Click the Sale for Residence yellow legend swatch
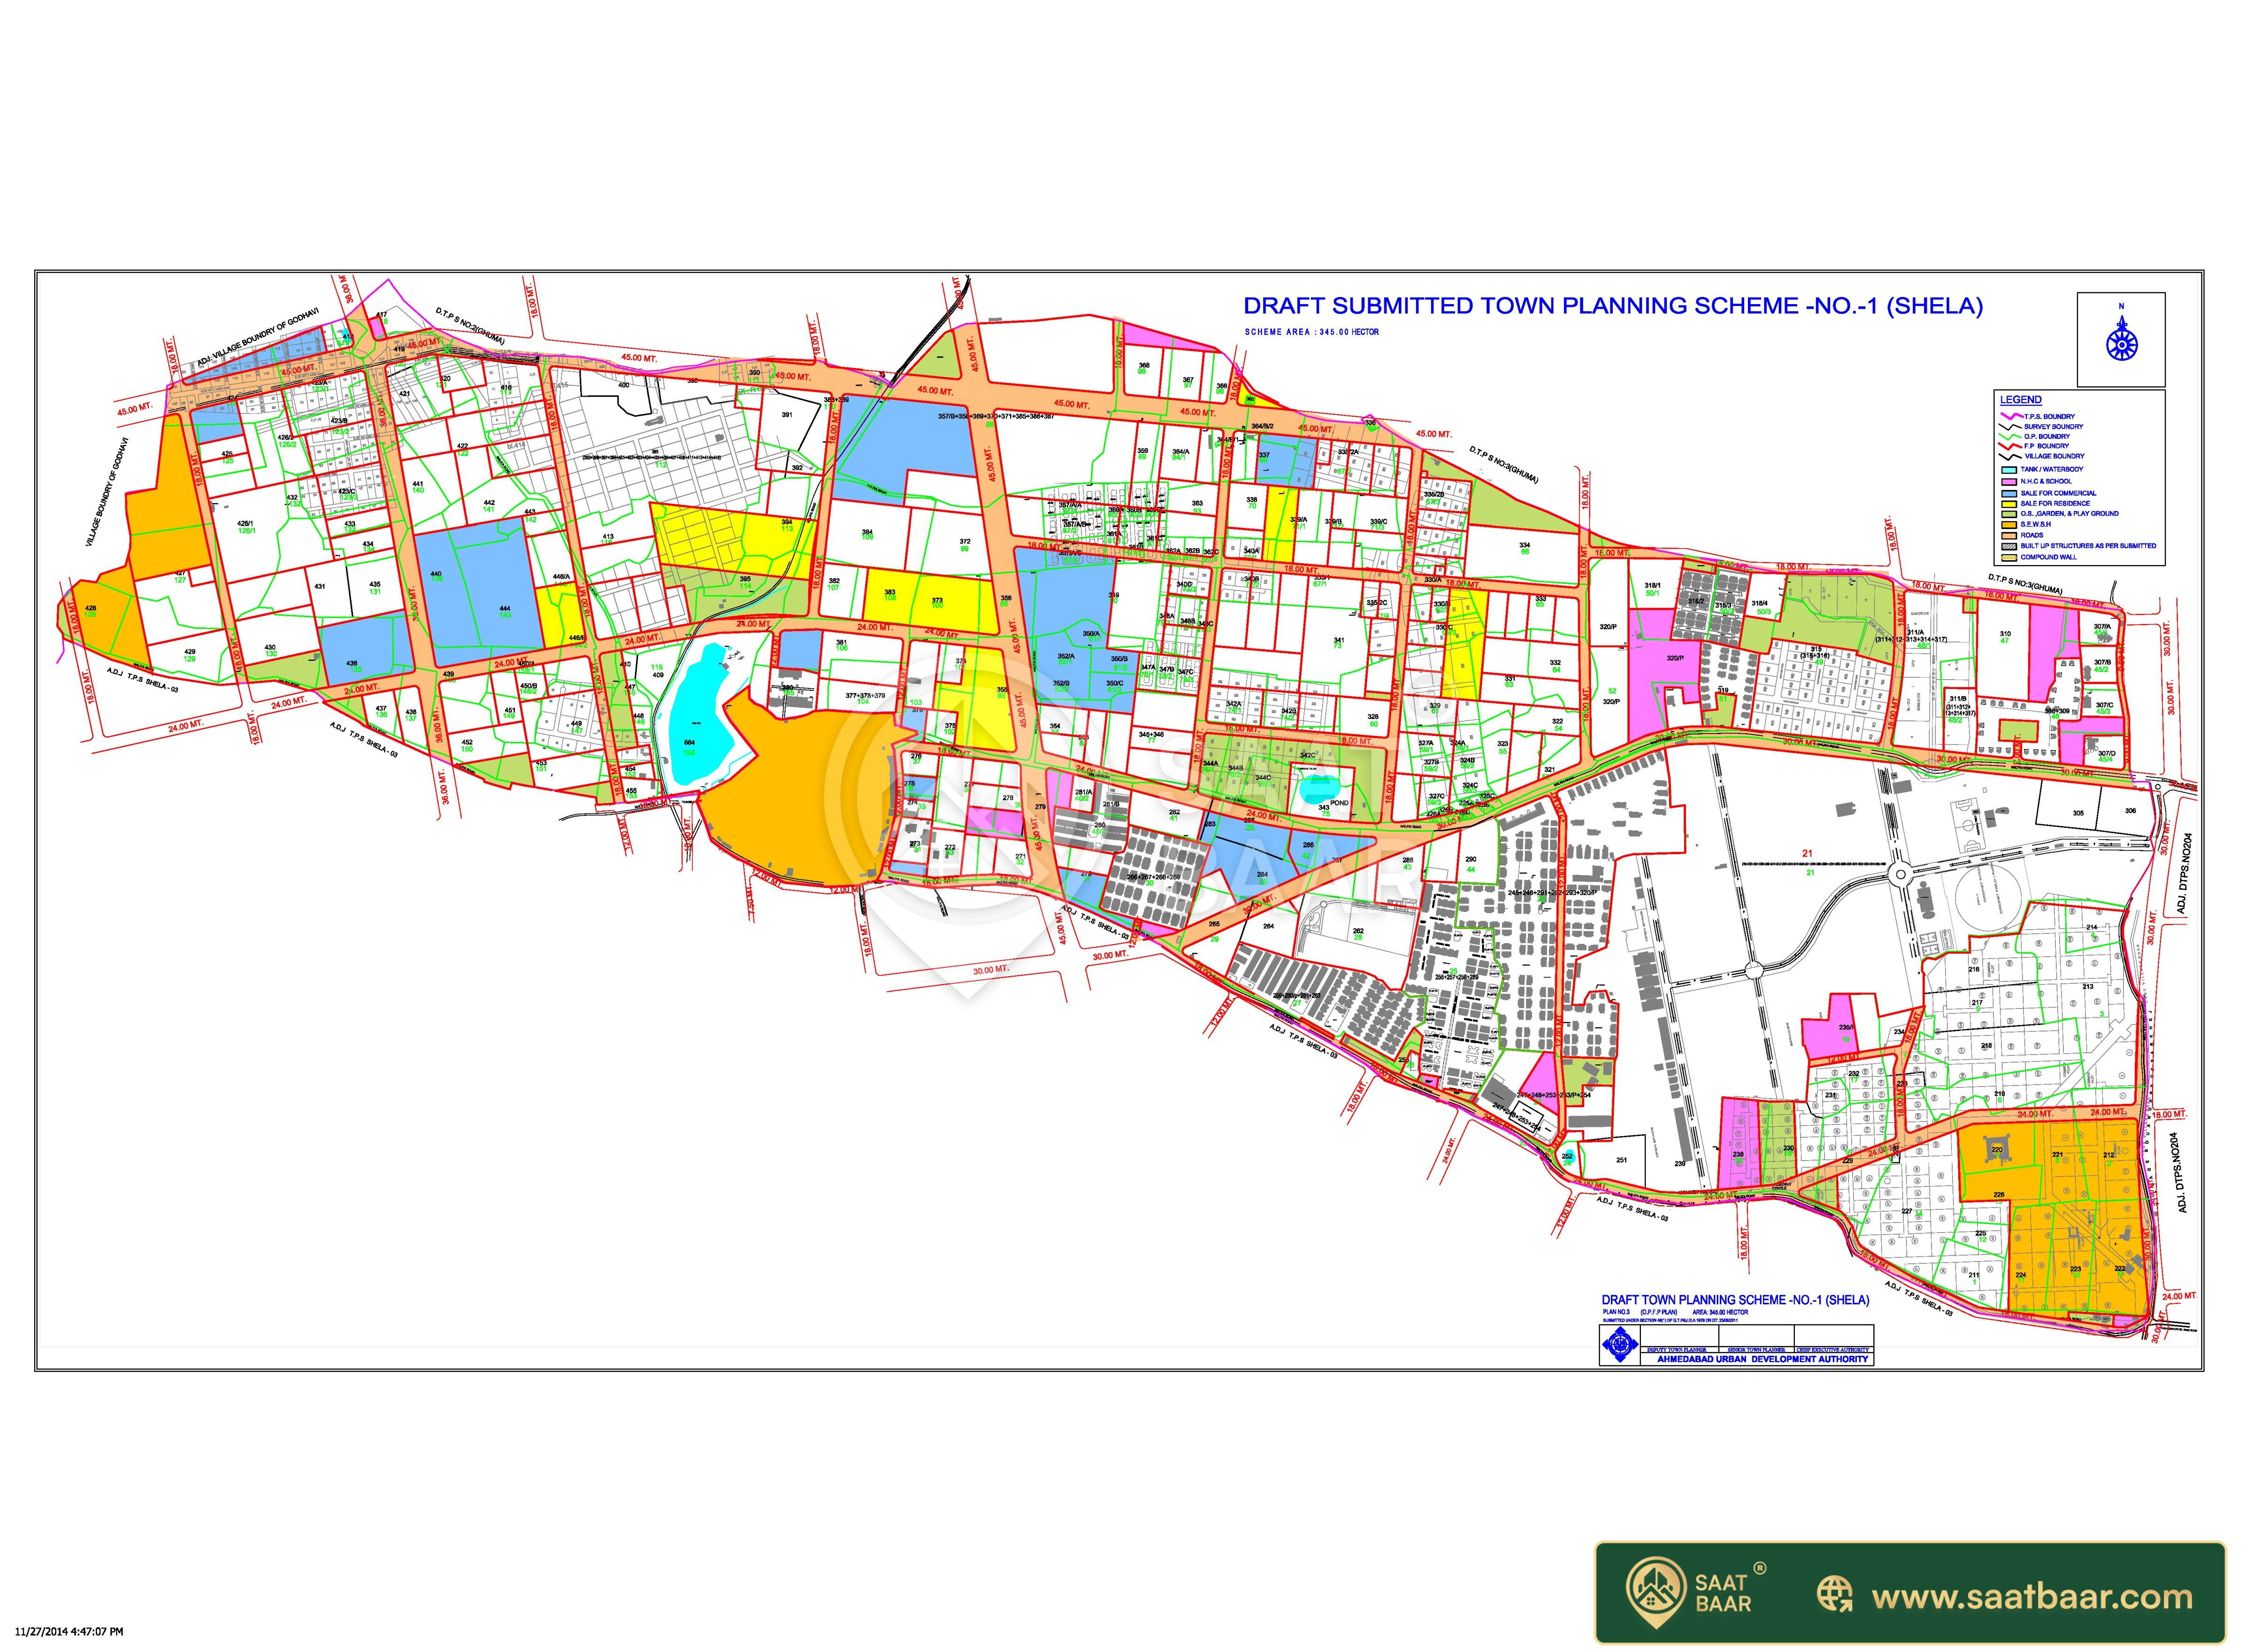Screen dimensions: 2253x1652 pyautogui.click(x=2009, y=504)
